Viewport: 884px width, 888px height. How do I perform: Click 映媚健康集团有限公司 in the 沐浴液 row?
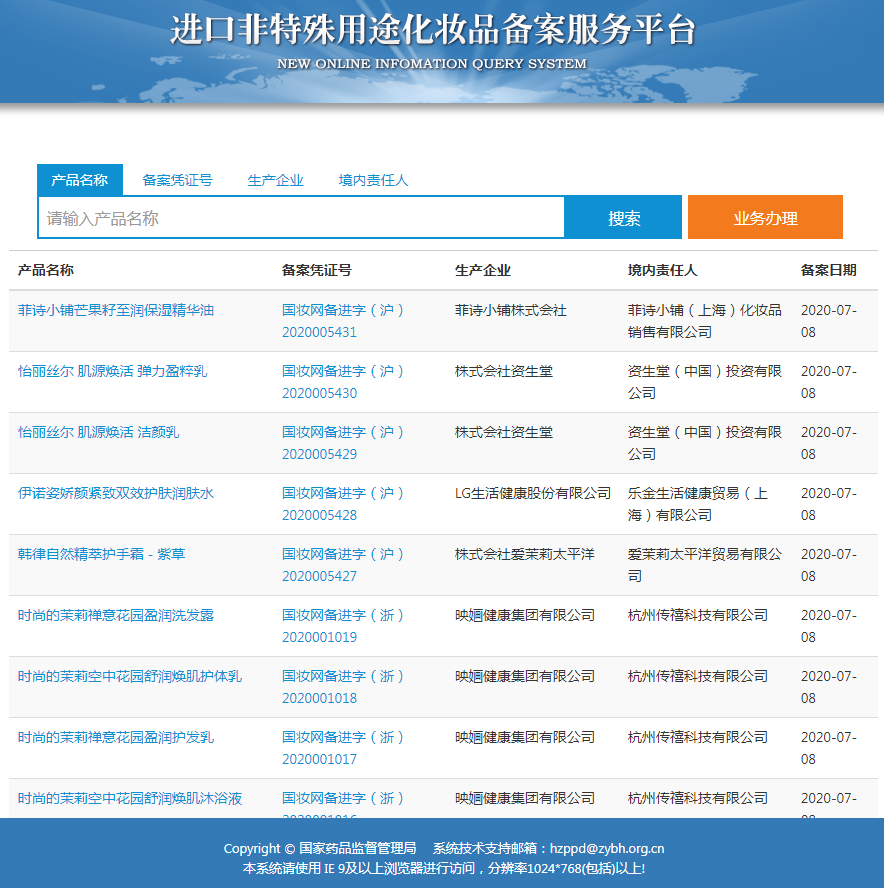[x=525, y=799]
